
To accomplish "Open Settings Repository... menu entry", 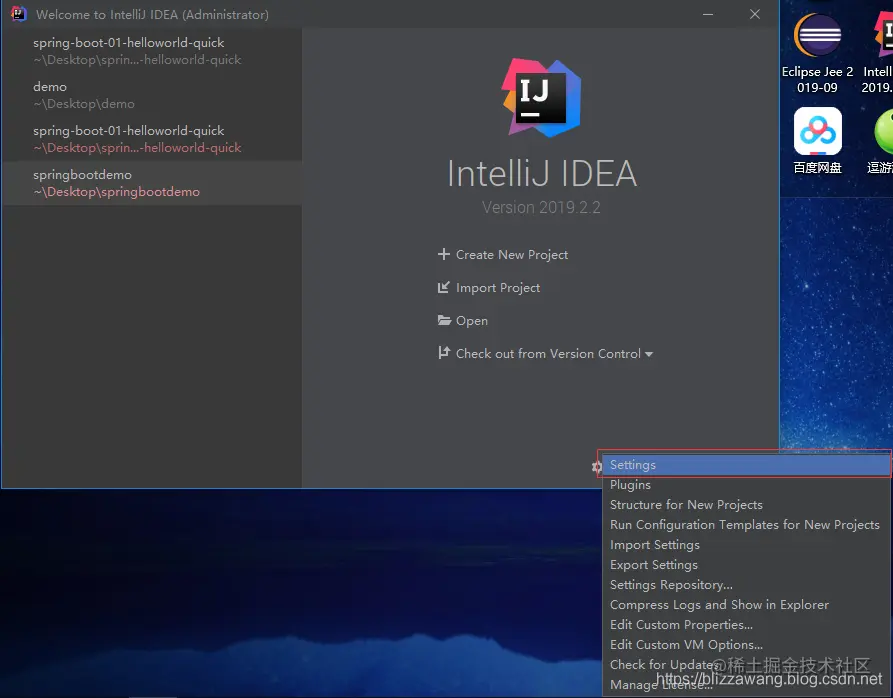I will [746, 584].
